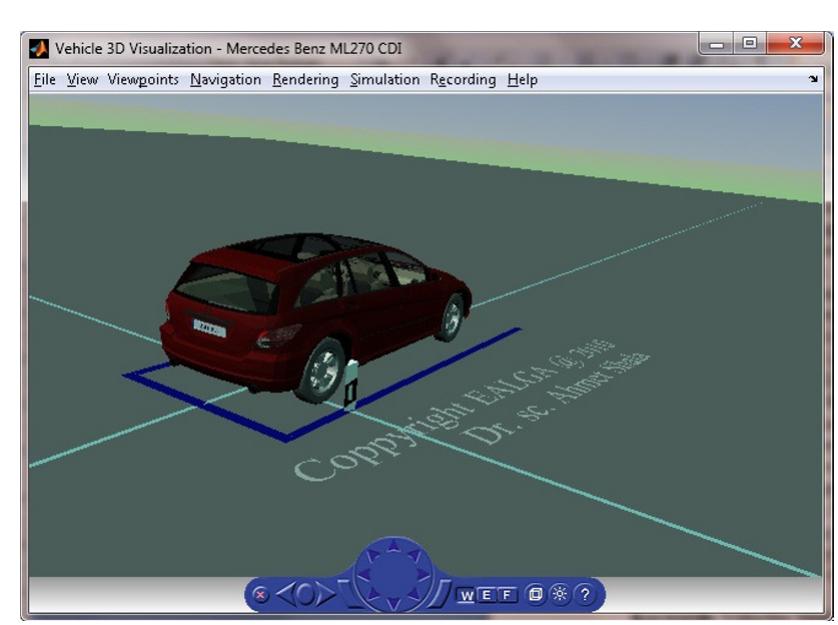
Task: Go to the next viewpoint arrow
Action: tap(325, 594)
